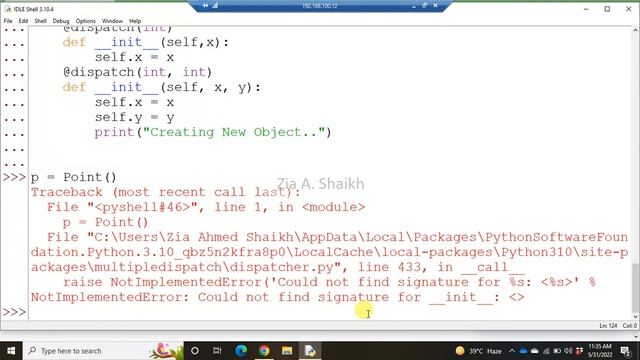Close the remote desktop connection bar
Image resolution: width=640 pixels, height=360 pixels.
[436, 6]
